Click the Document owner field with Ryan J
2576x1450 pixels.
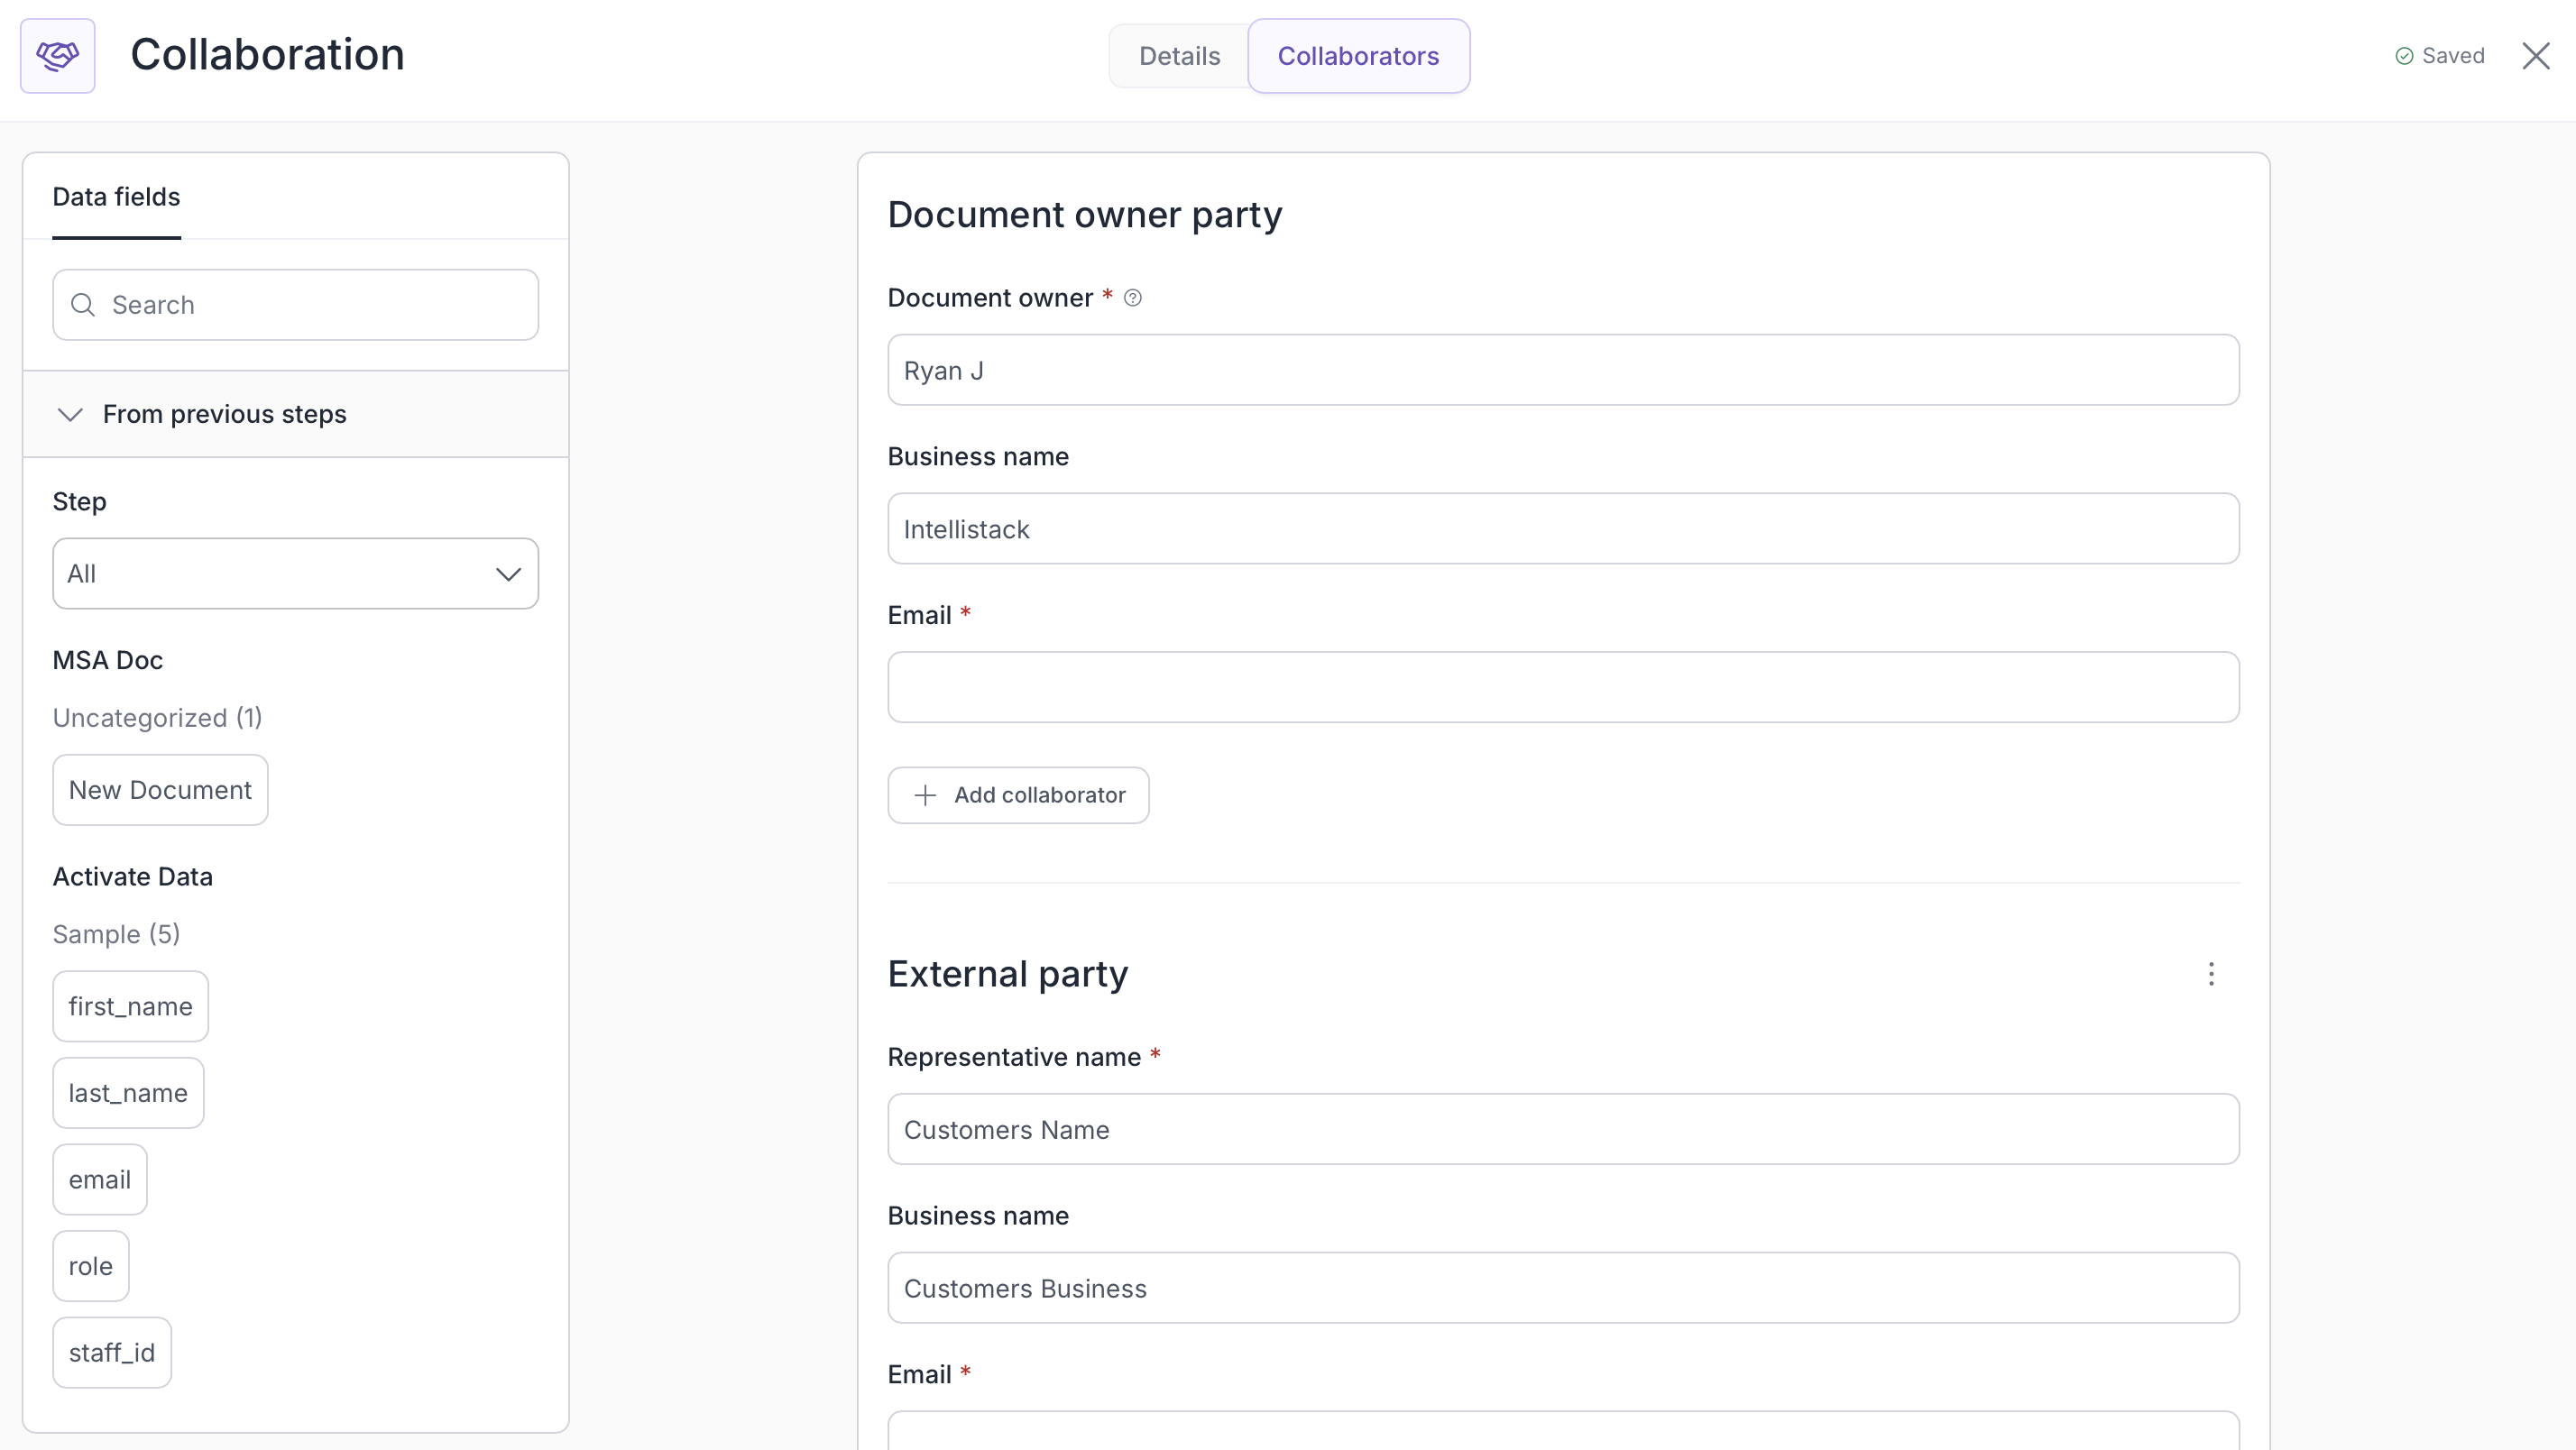1563,370
